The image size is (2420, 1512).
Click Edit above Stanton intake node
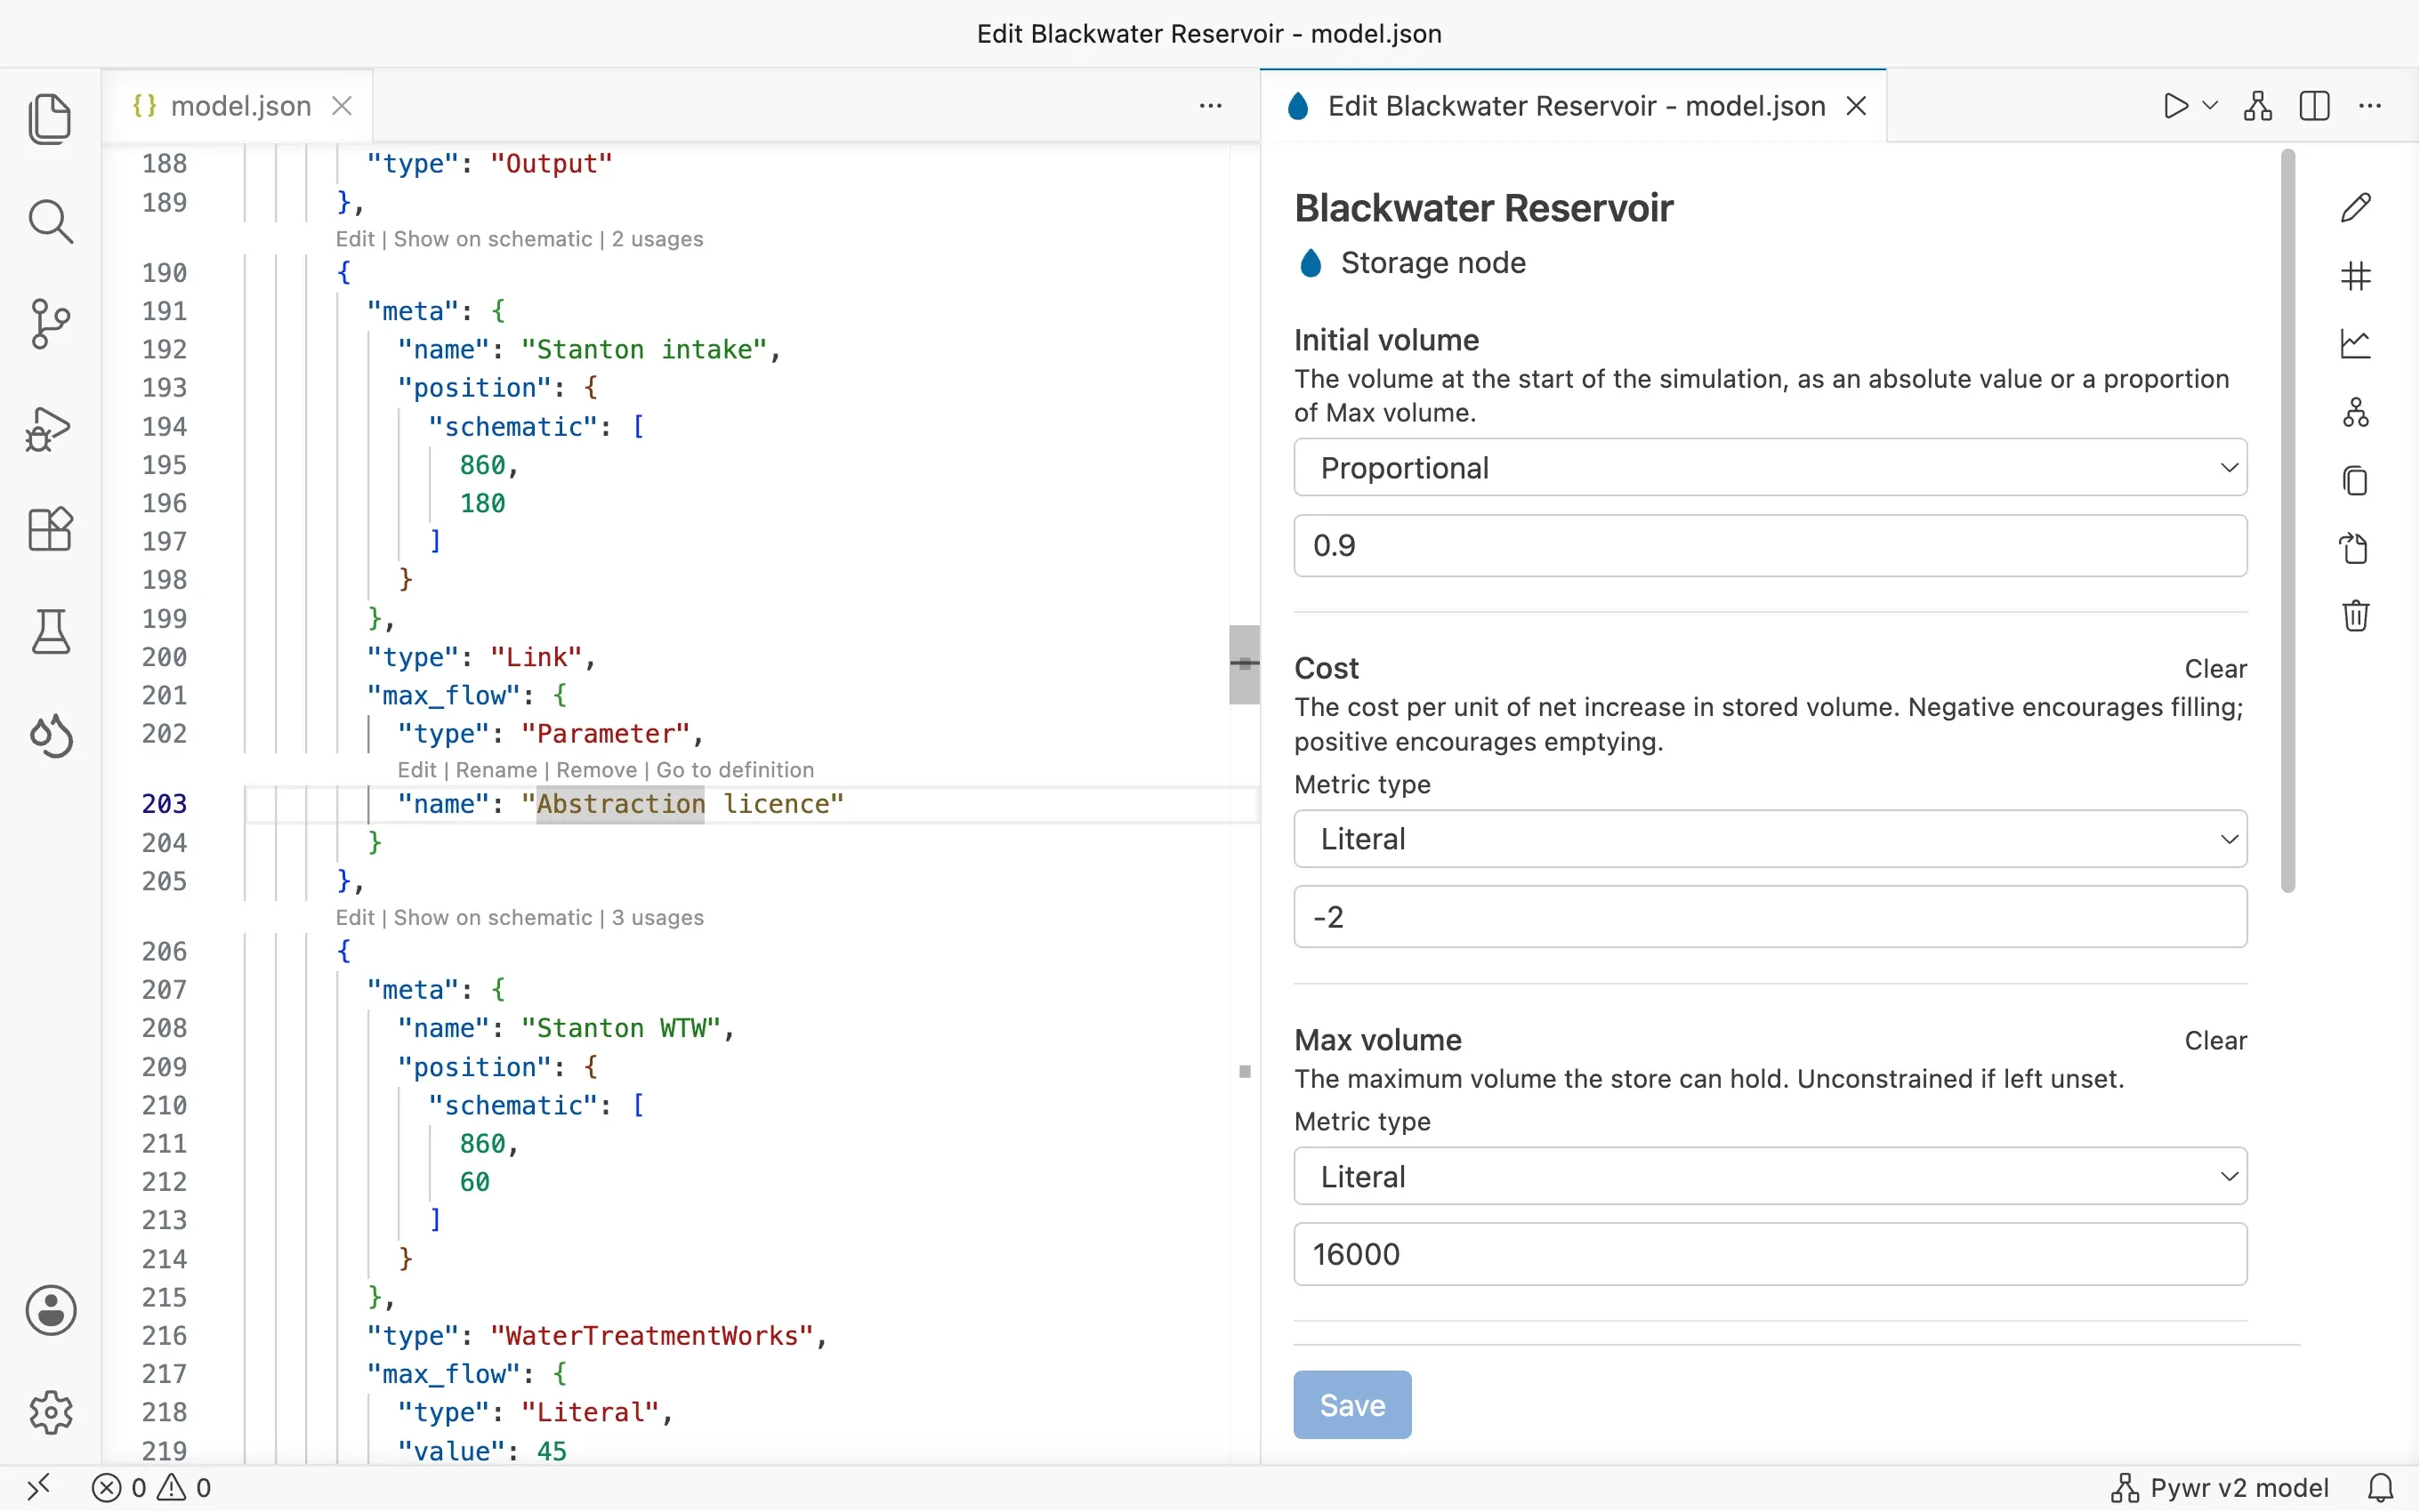click(x=355, y=239)
